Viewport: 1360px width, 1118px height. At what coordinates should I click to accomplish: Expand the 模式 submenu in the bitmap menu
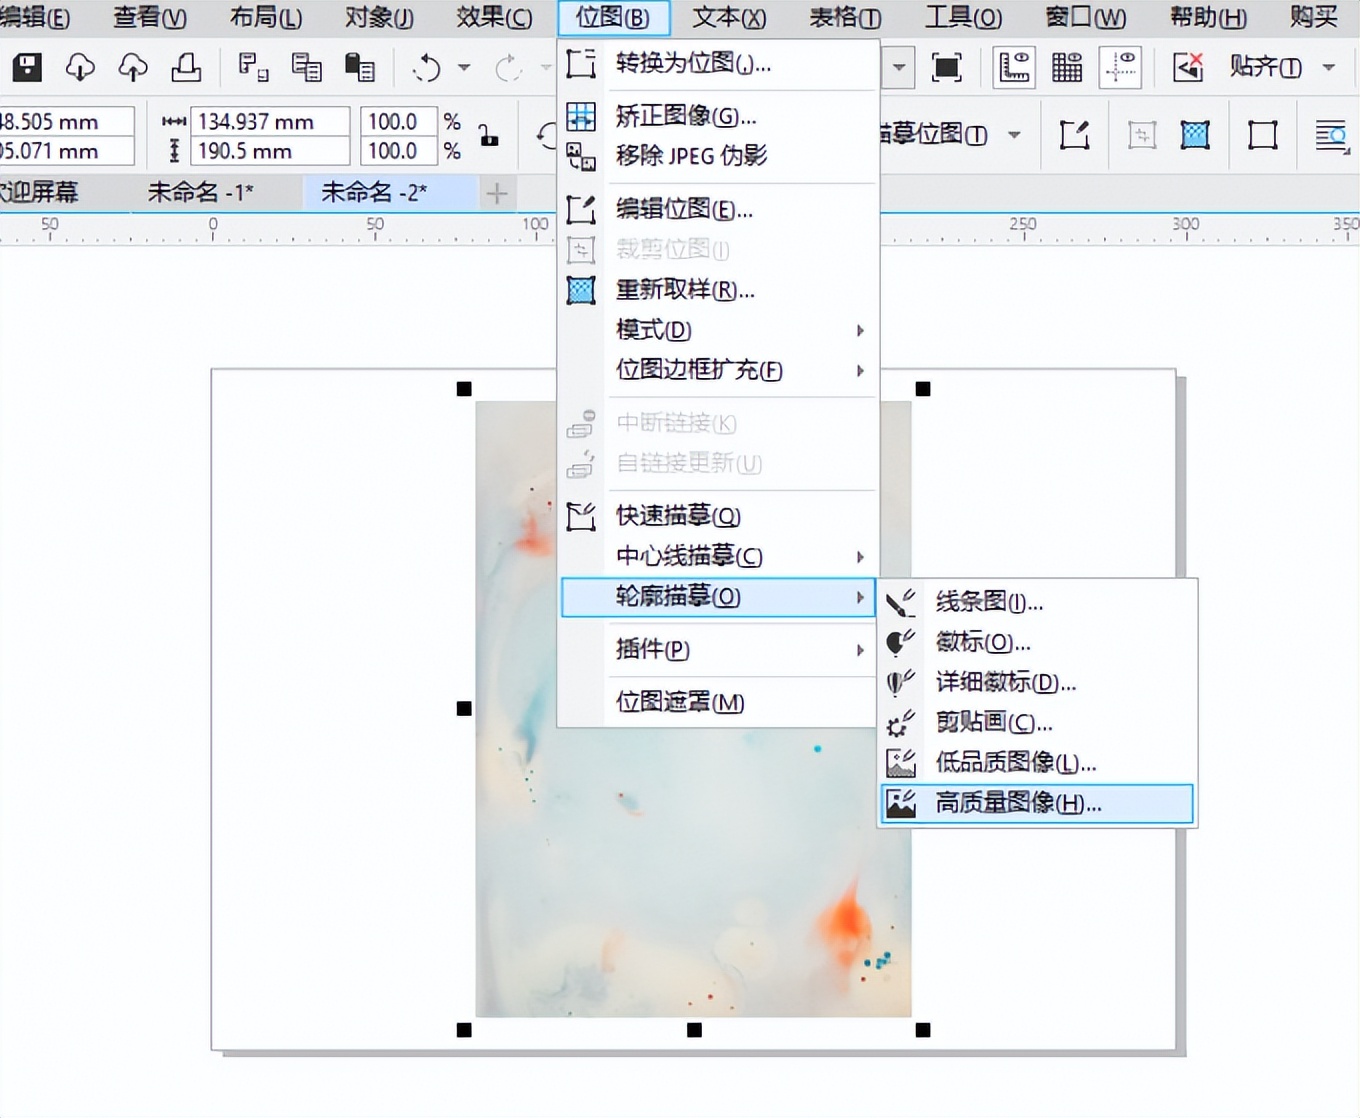tap(858, 330)
